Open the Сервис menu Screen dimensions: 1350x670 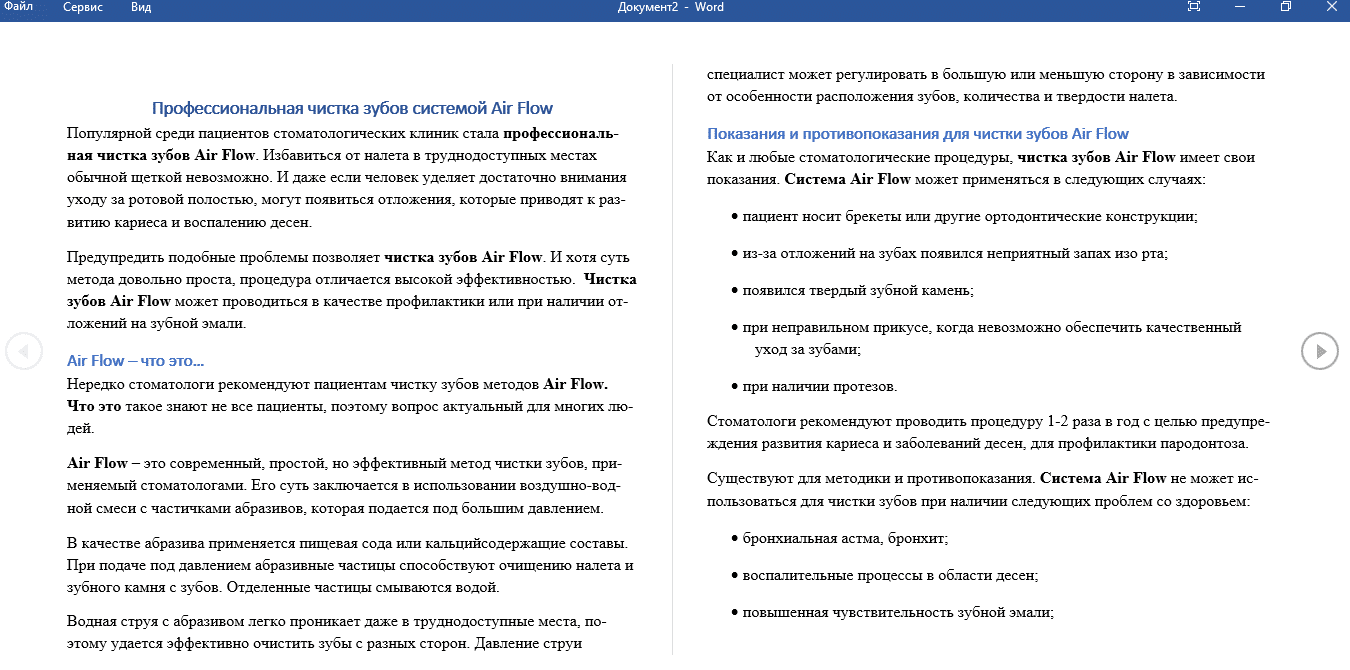pyautogui.click(x=81, y=7)
